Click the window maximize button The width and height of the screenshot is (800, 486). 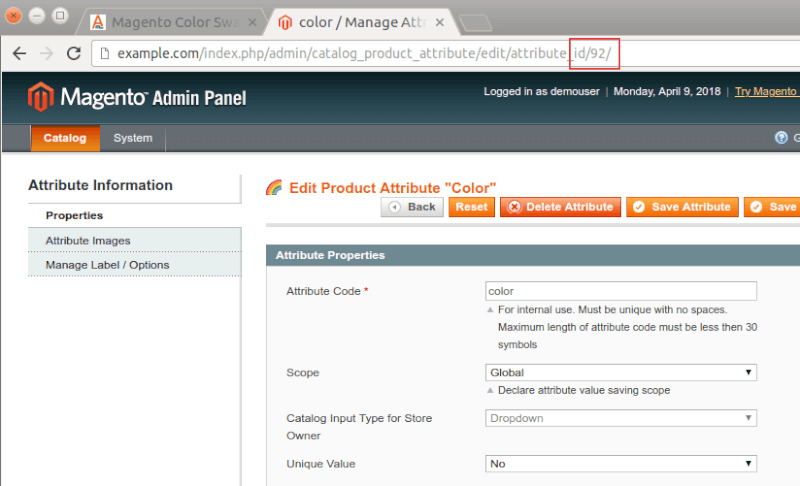[x=60, y=16]
